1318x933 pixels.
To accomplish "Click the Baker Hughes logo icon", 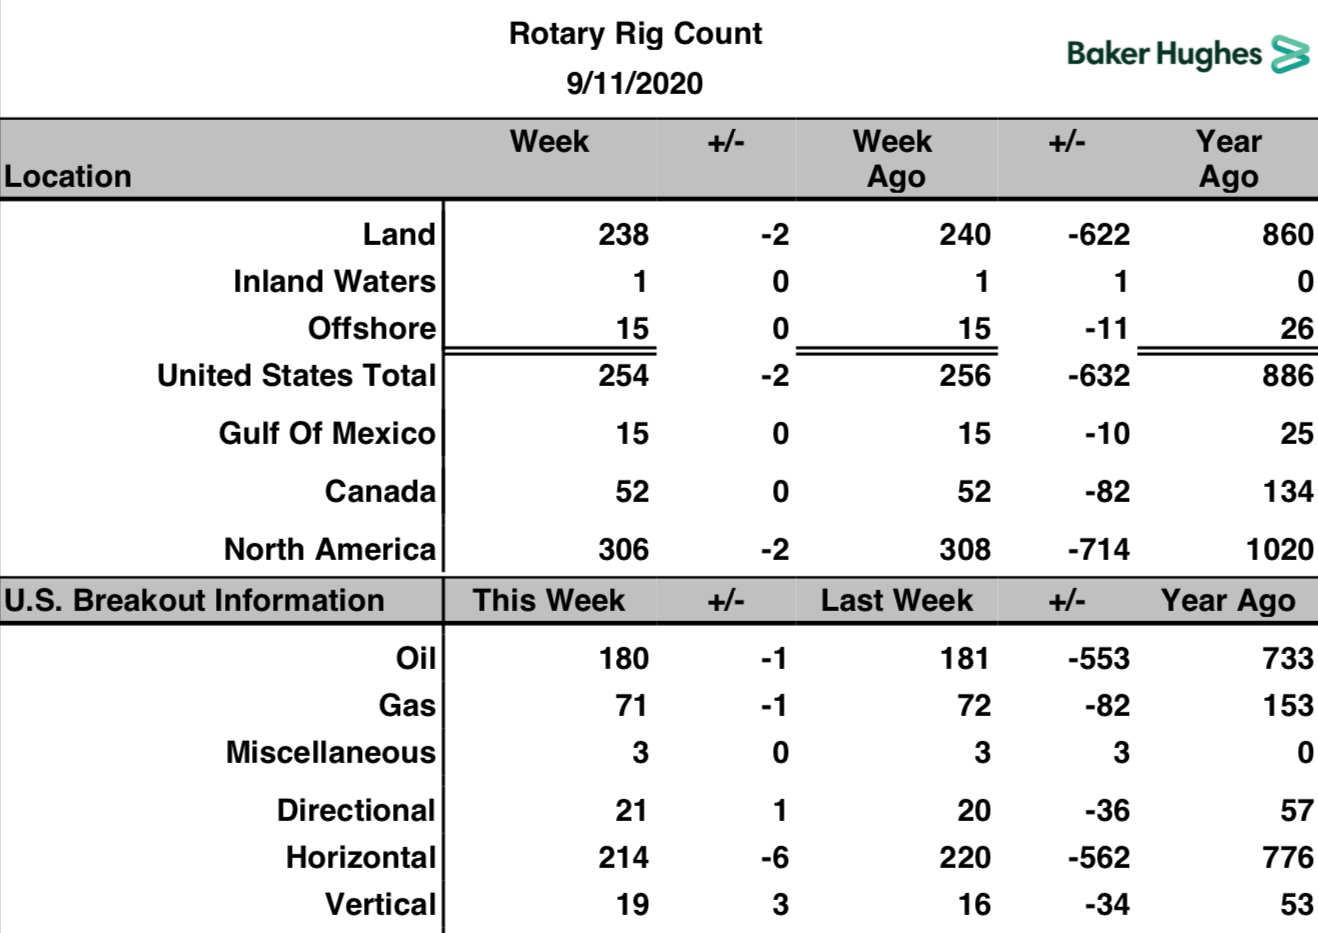I will [1290, 54].
